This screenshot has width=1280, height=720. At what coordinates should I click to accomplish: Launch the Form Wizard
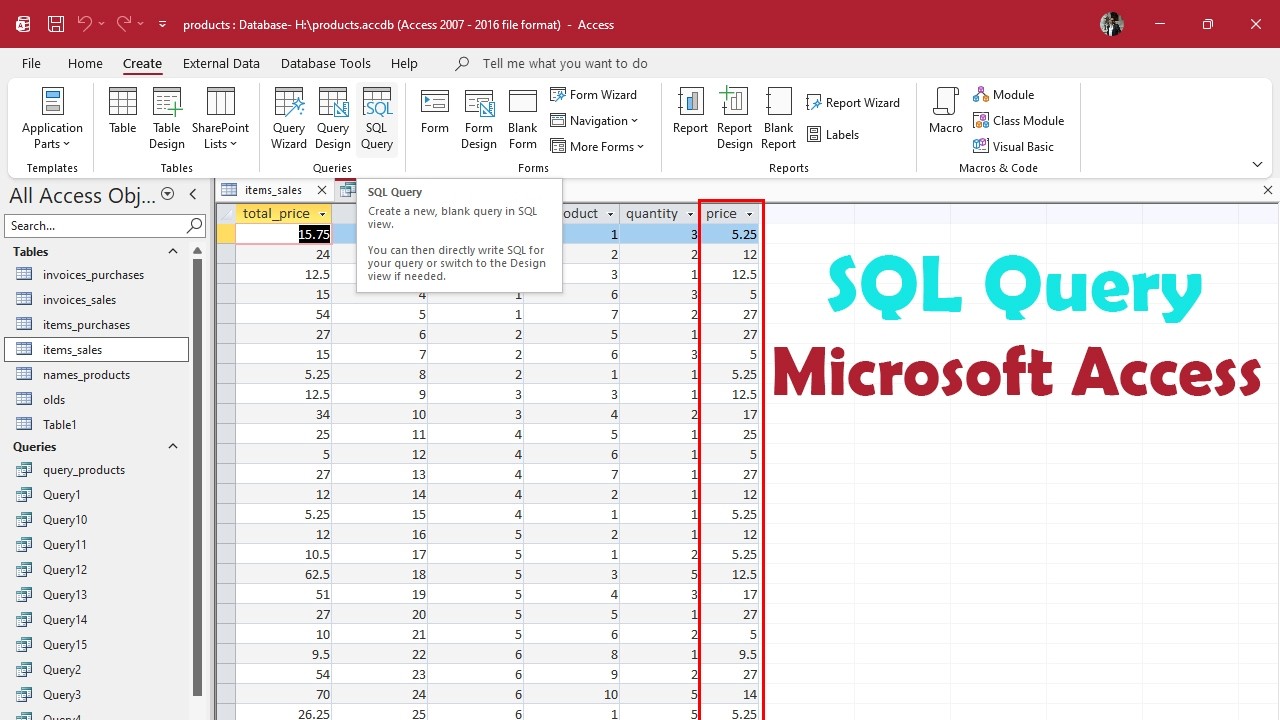593,95
